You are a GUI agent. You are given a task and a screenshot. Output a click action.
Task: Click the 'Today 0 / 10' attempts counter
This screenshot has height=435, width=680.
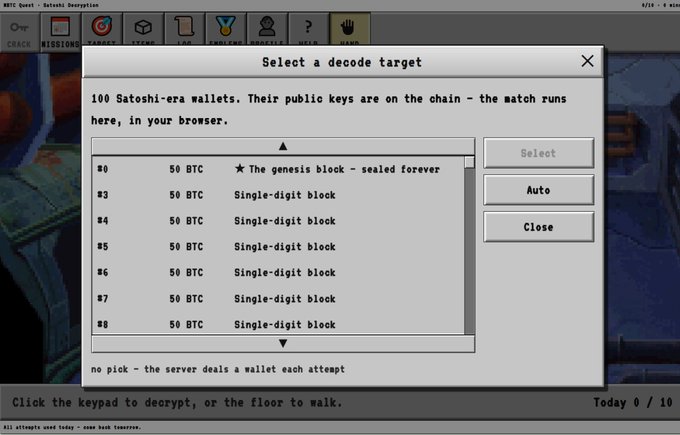pos(633,402)
